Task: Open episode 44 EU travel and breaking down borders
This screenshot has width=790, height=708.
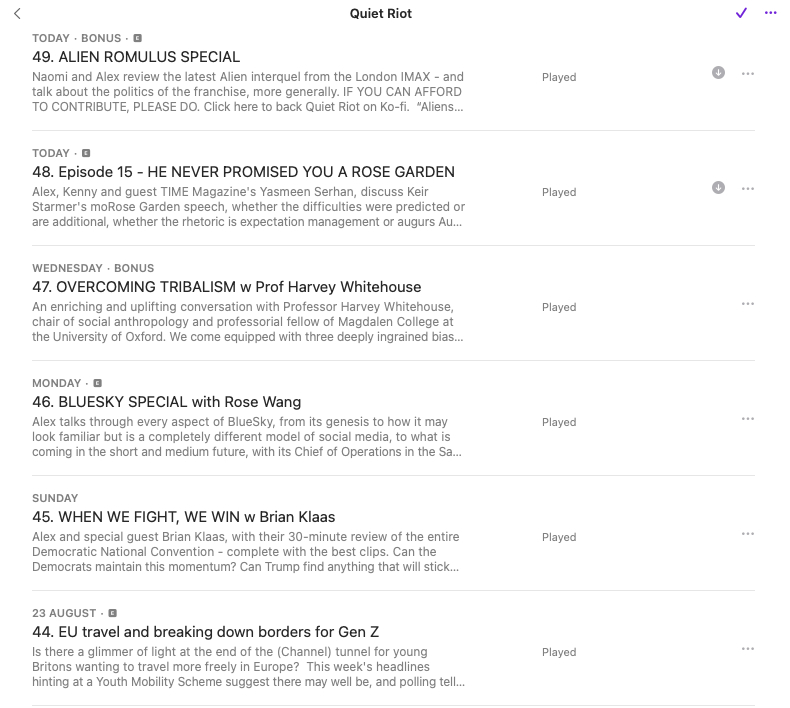Action: coord(205,632)
